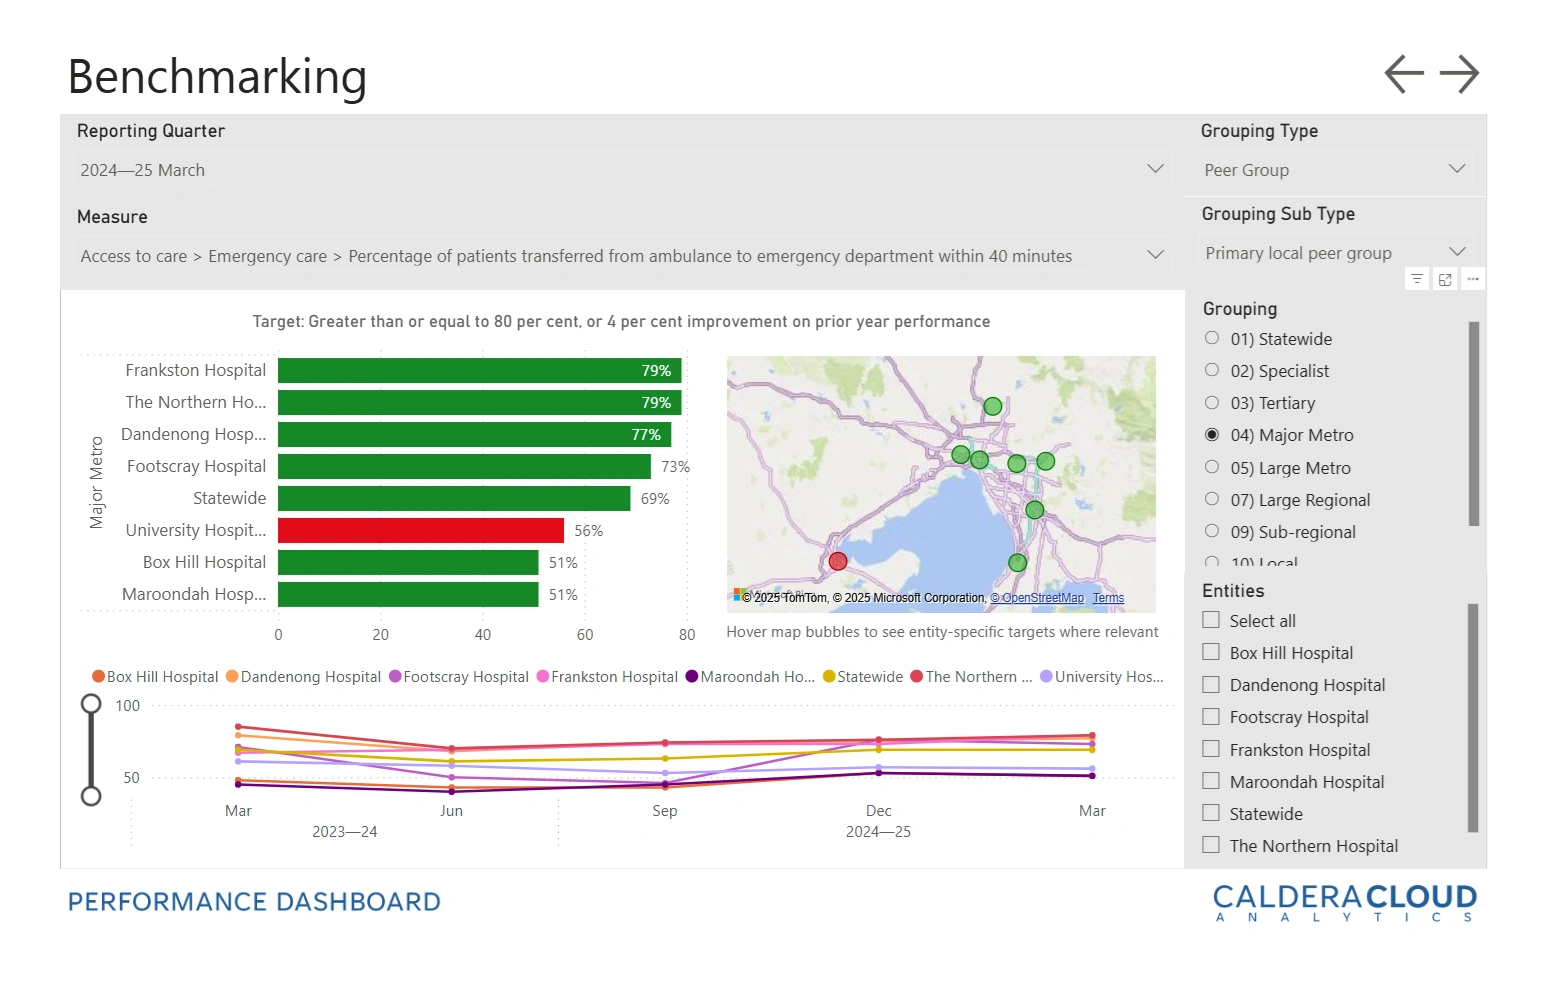This screenshot has width=1551, height=984.
Task: Open the Terms link on the map
Action: pyautogui.click(x=1108, y=598)
